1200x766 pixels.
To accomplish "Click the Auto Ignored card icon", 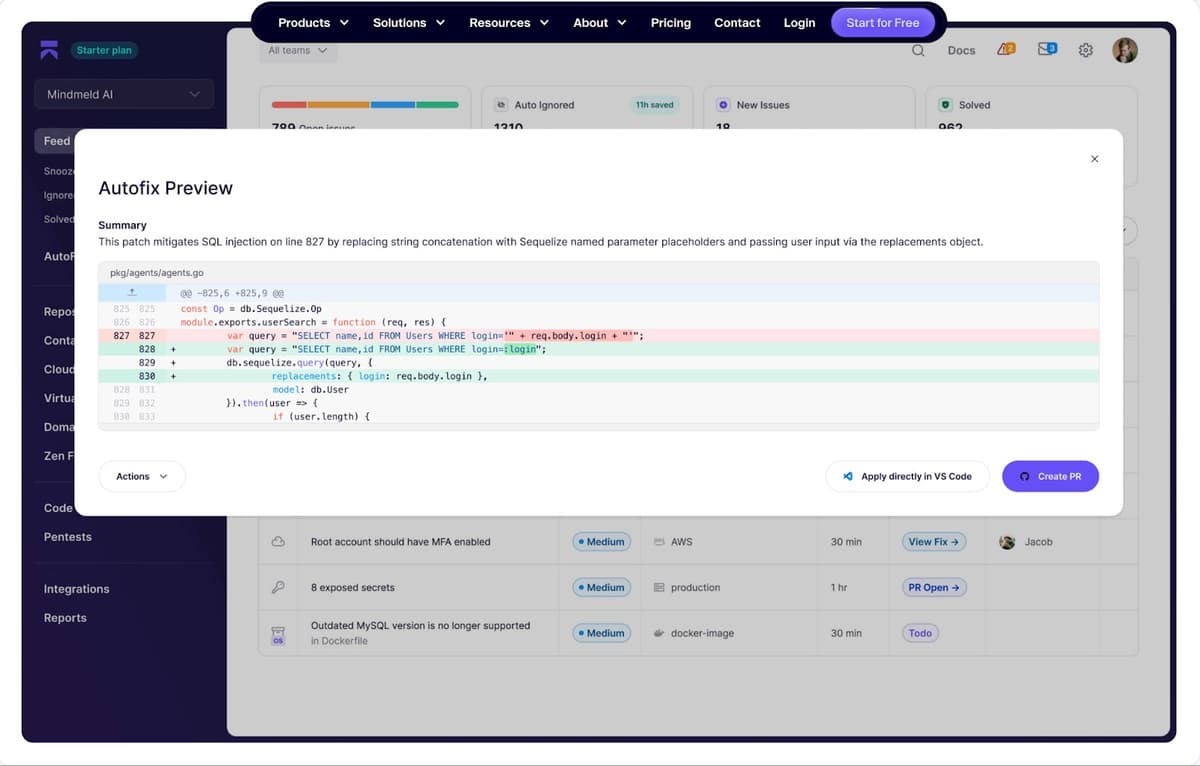I will click(501, 105).
